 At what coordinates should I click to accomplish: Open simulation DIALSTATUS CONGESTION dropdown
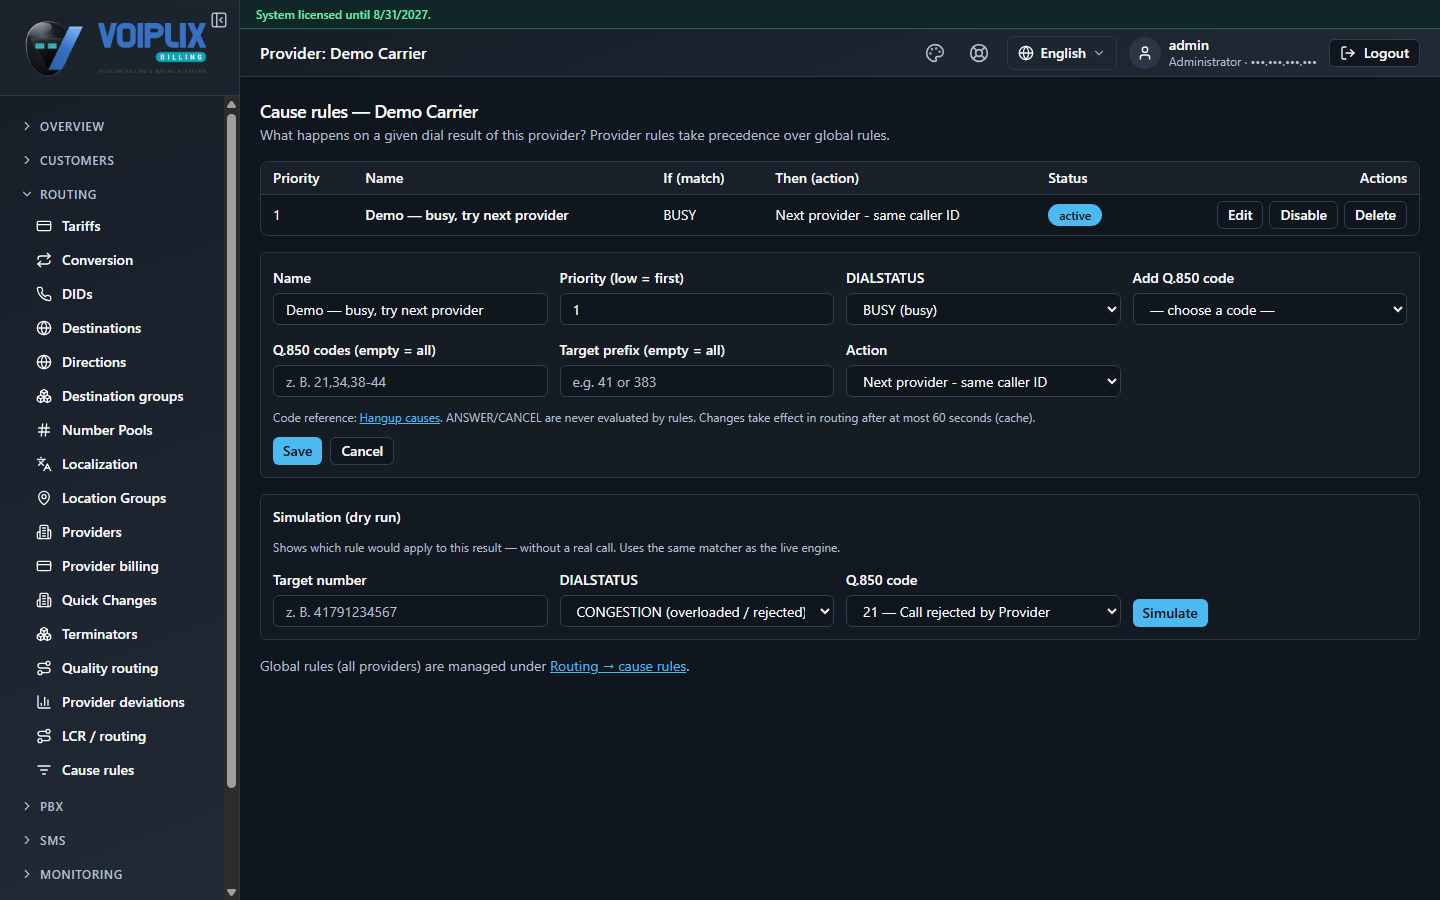click(x=696, y=612)
